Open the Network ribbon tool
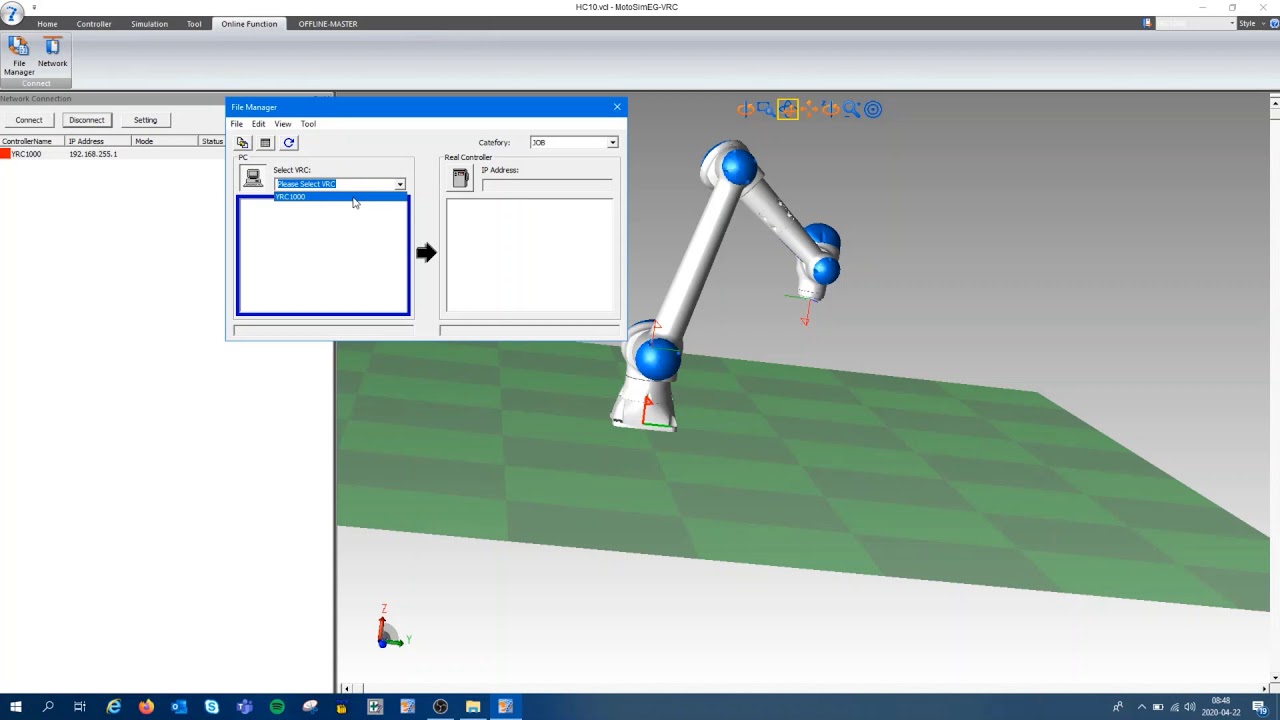This screenshot has width=1280, height=720. click(x=52, y=53)
